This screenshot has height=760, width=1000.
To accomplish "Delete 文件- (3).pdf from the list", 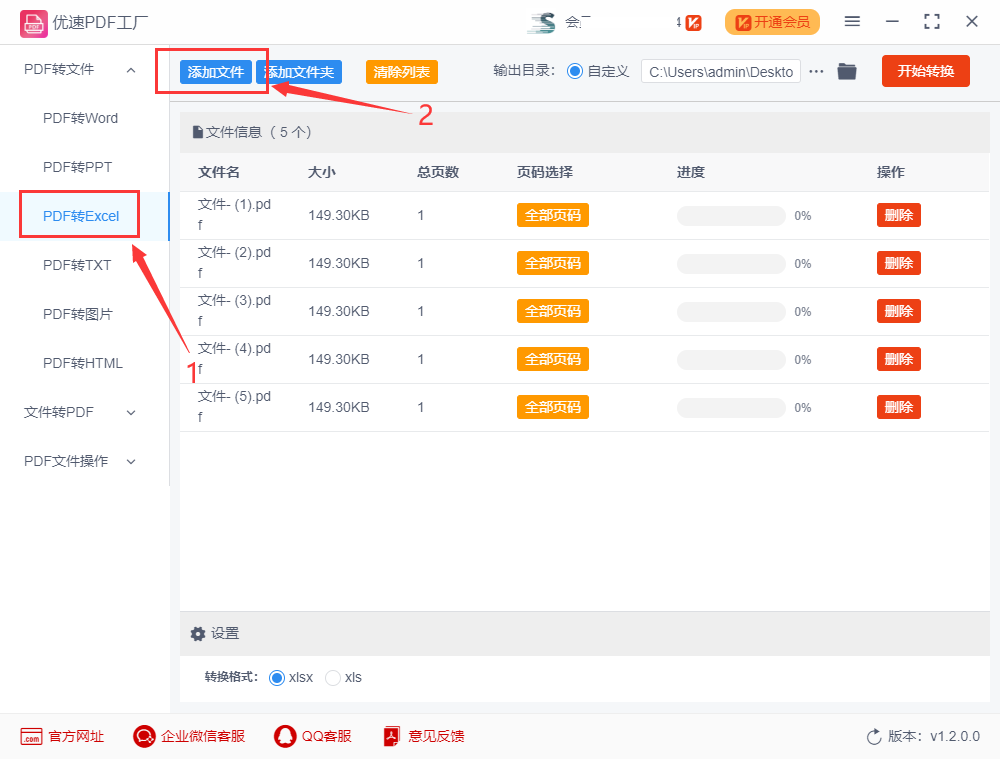I will tap(898, 311).
